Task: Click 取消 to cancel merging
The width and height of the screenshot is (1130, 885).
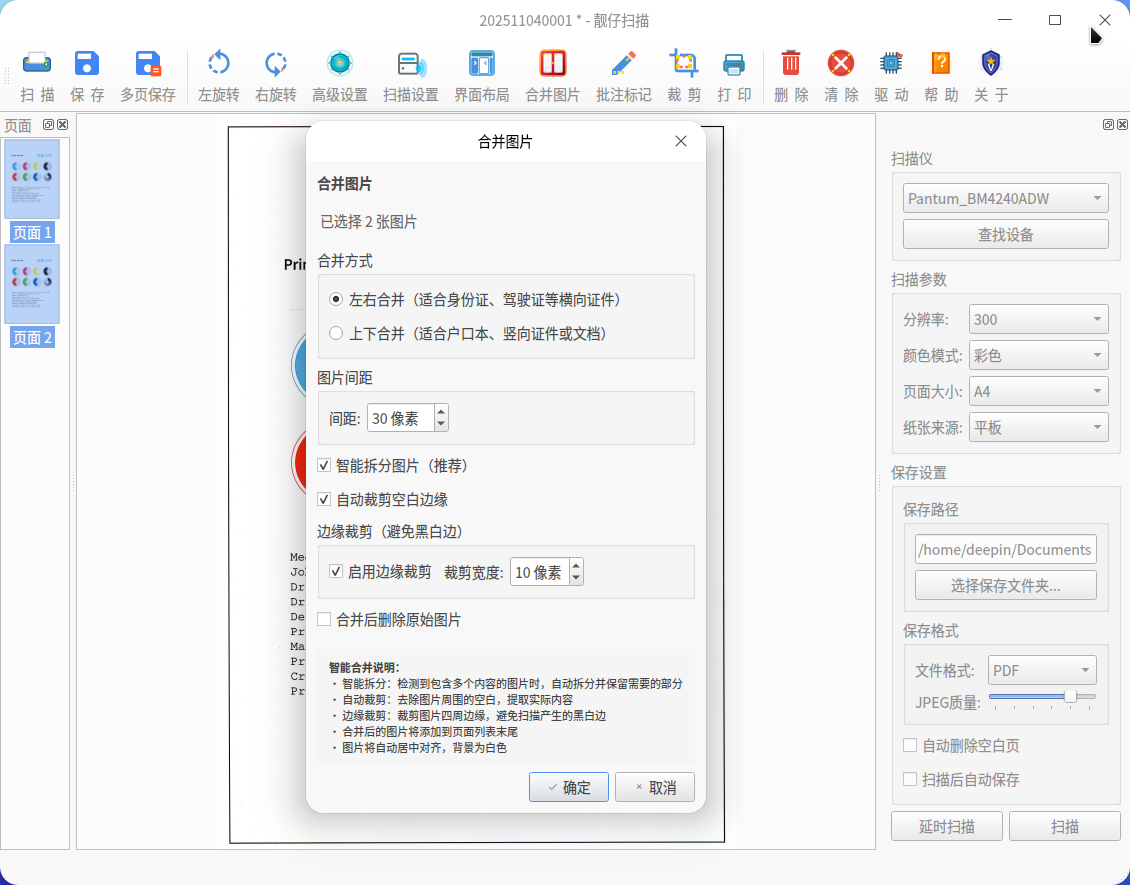Action: [654, 787]
